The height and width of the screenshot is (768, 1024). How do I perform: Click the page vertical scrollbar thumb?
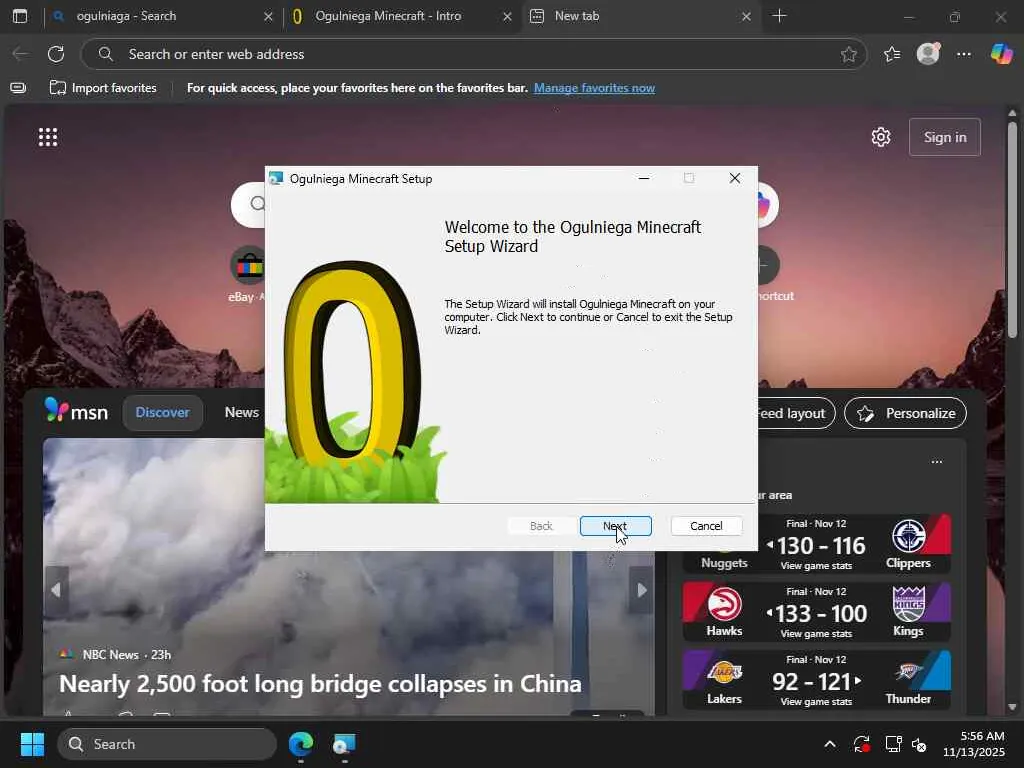coord(1012,229)
